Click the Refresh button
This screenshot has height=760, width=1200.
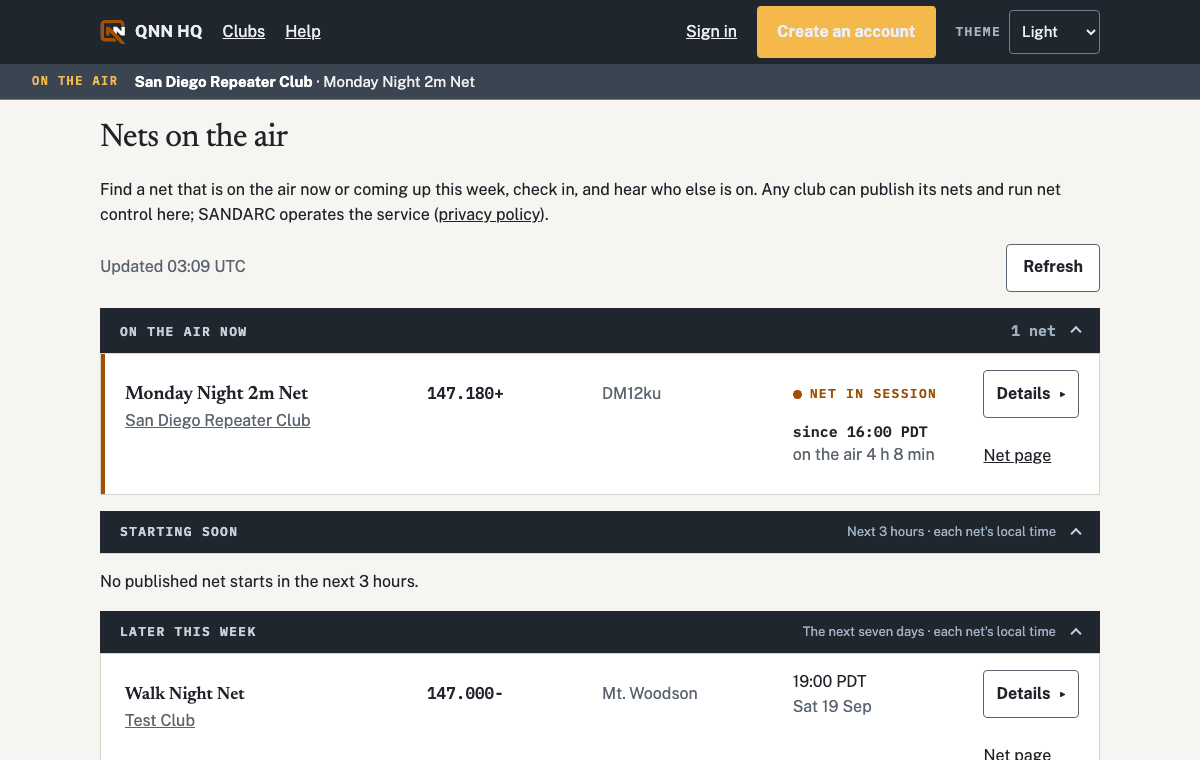click(x=1052, y=268)
